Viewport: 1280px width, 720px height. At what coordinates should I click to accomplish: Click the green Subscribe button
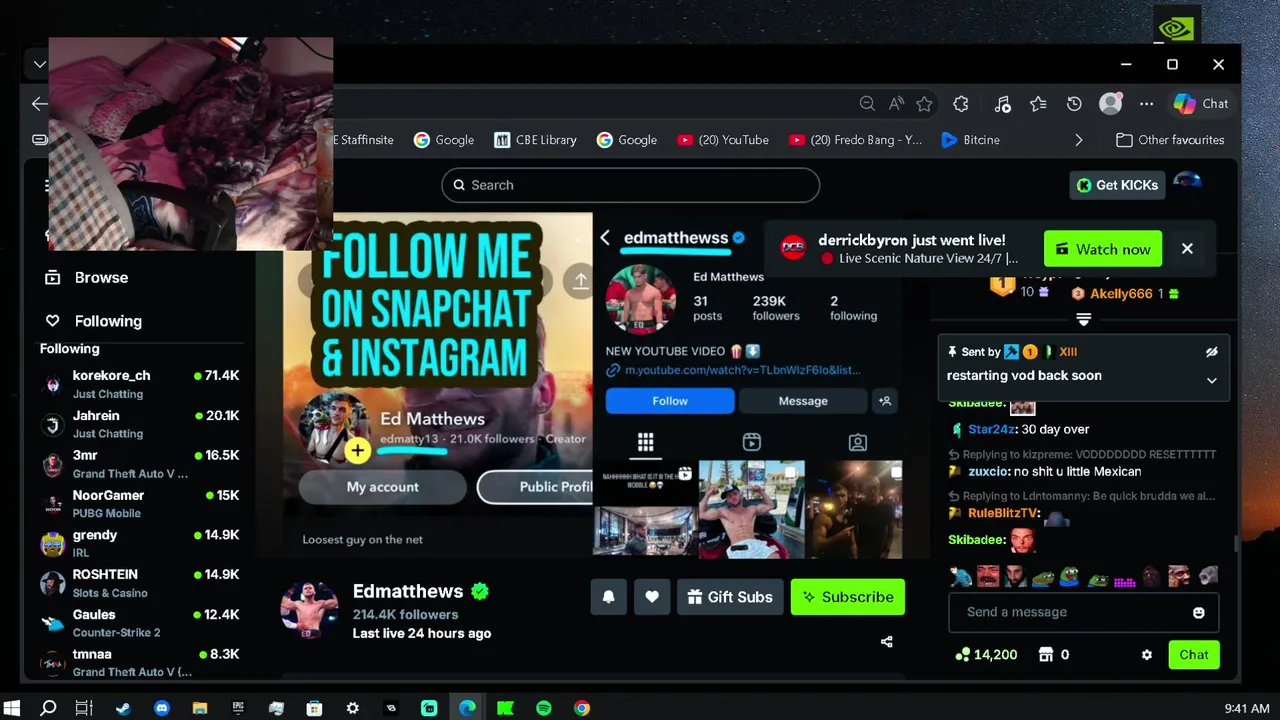point(848,597)
